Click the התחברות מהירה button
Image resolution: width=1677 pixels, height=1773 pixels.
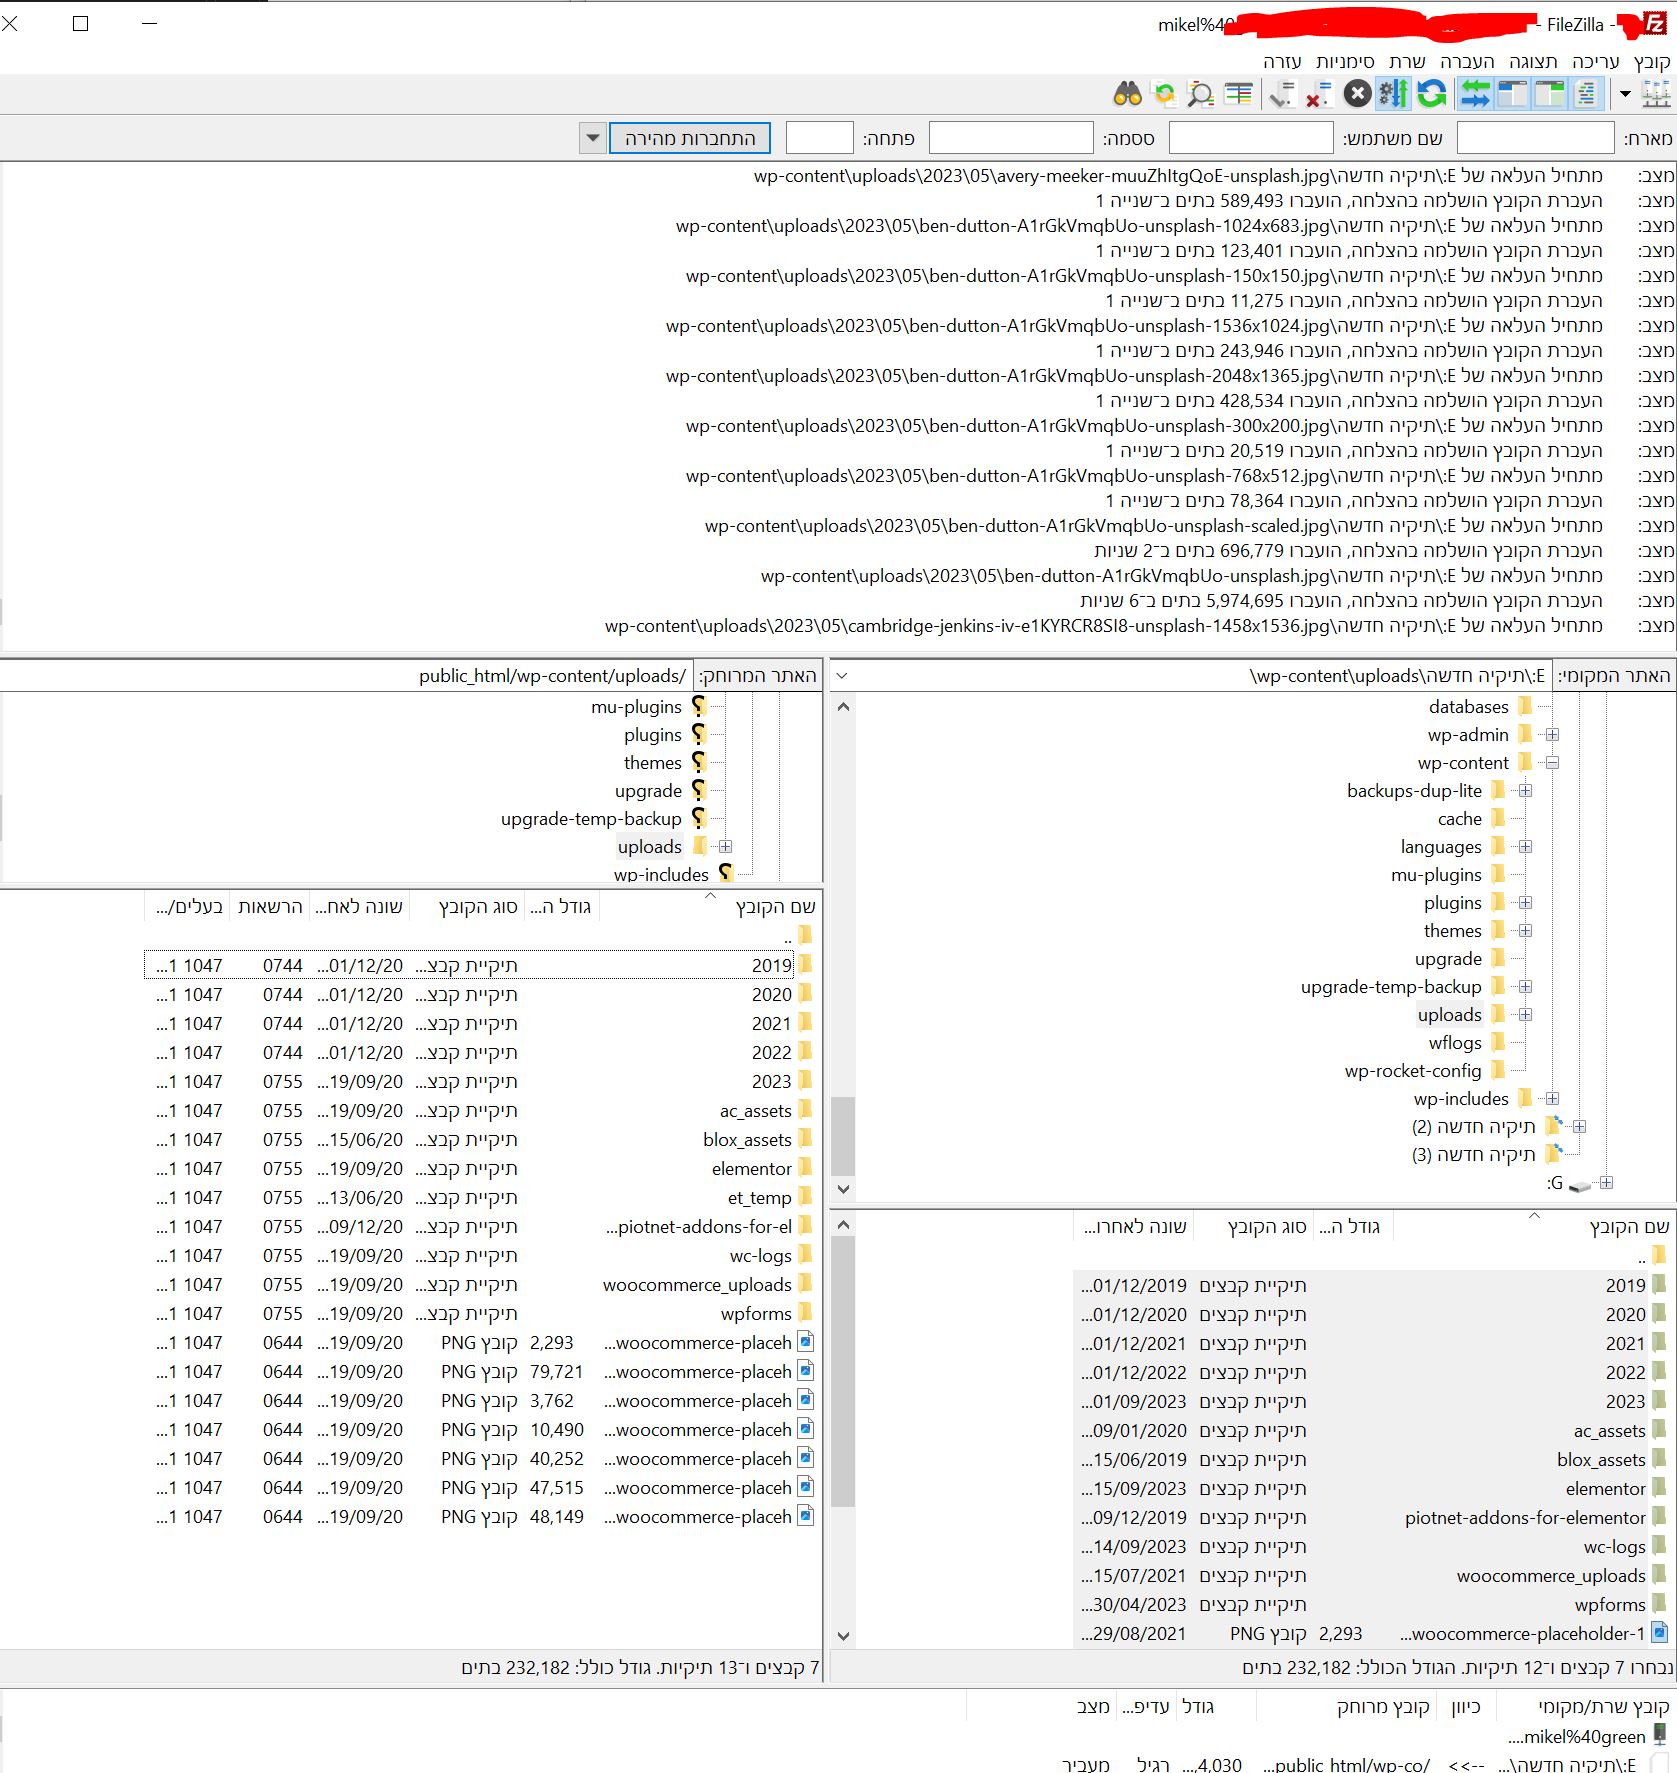pos(690,138)
